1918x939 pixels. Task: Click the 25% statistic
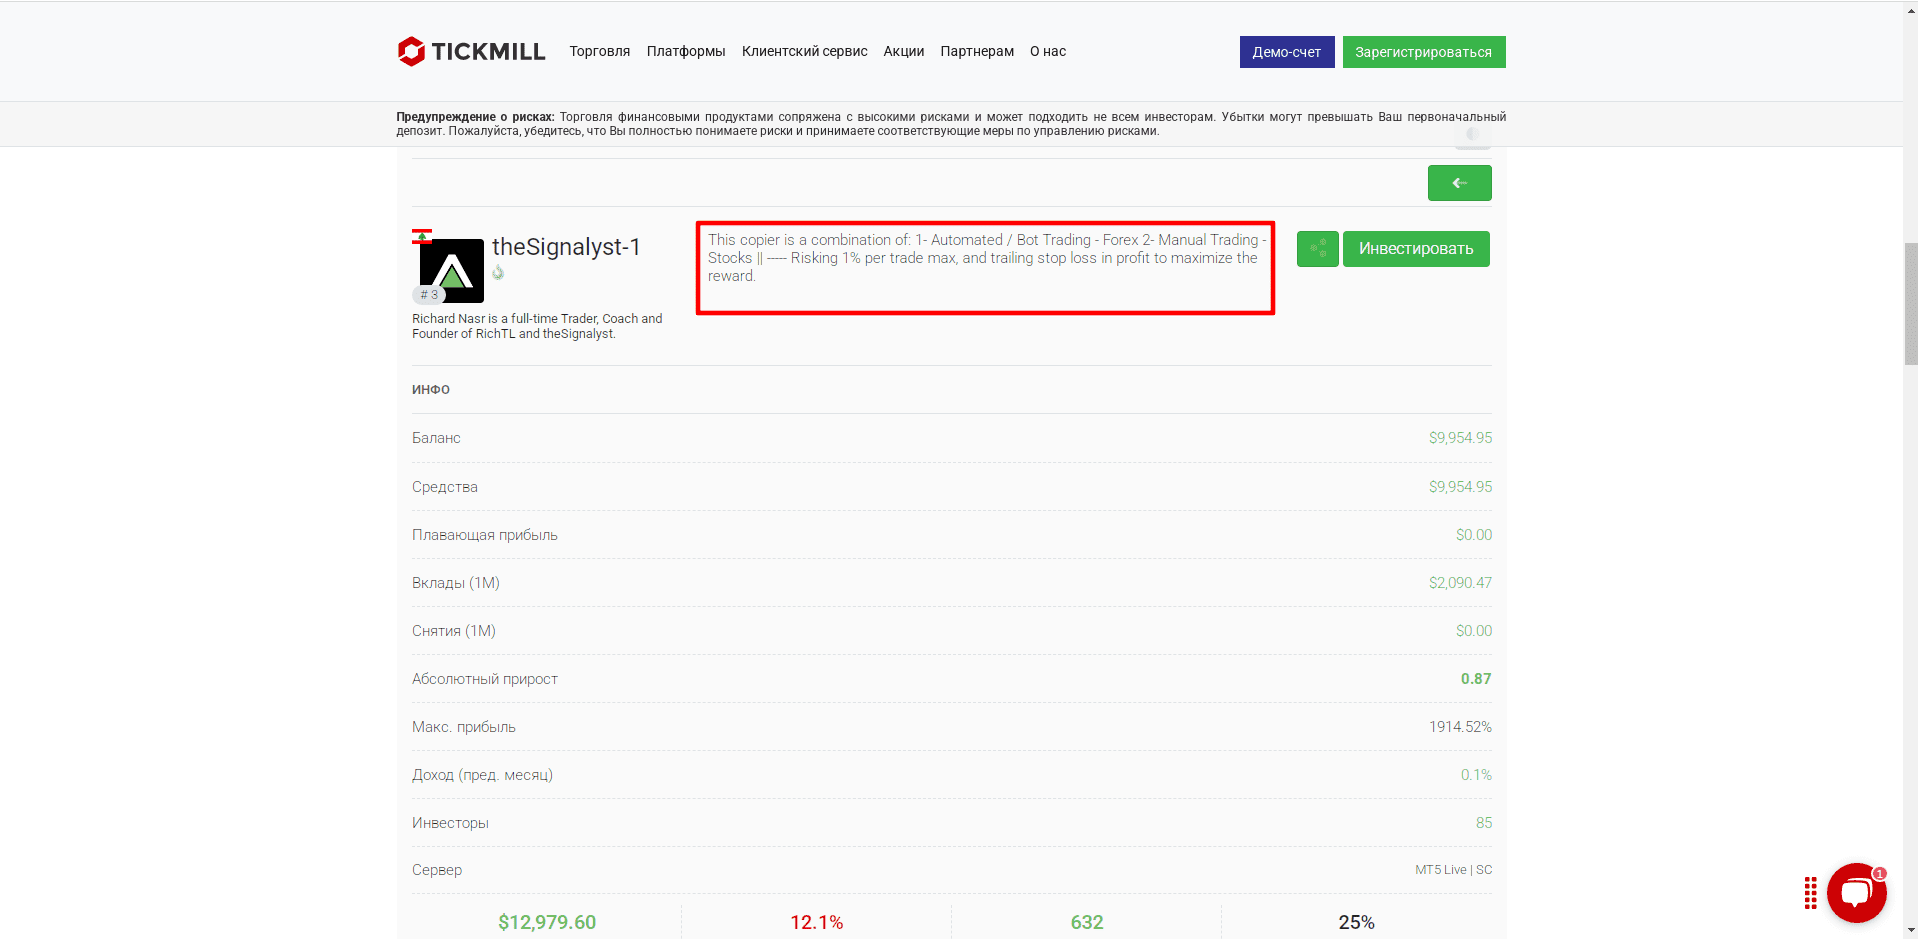pos(1357,922)
